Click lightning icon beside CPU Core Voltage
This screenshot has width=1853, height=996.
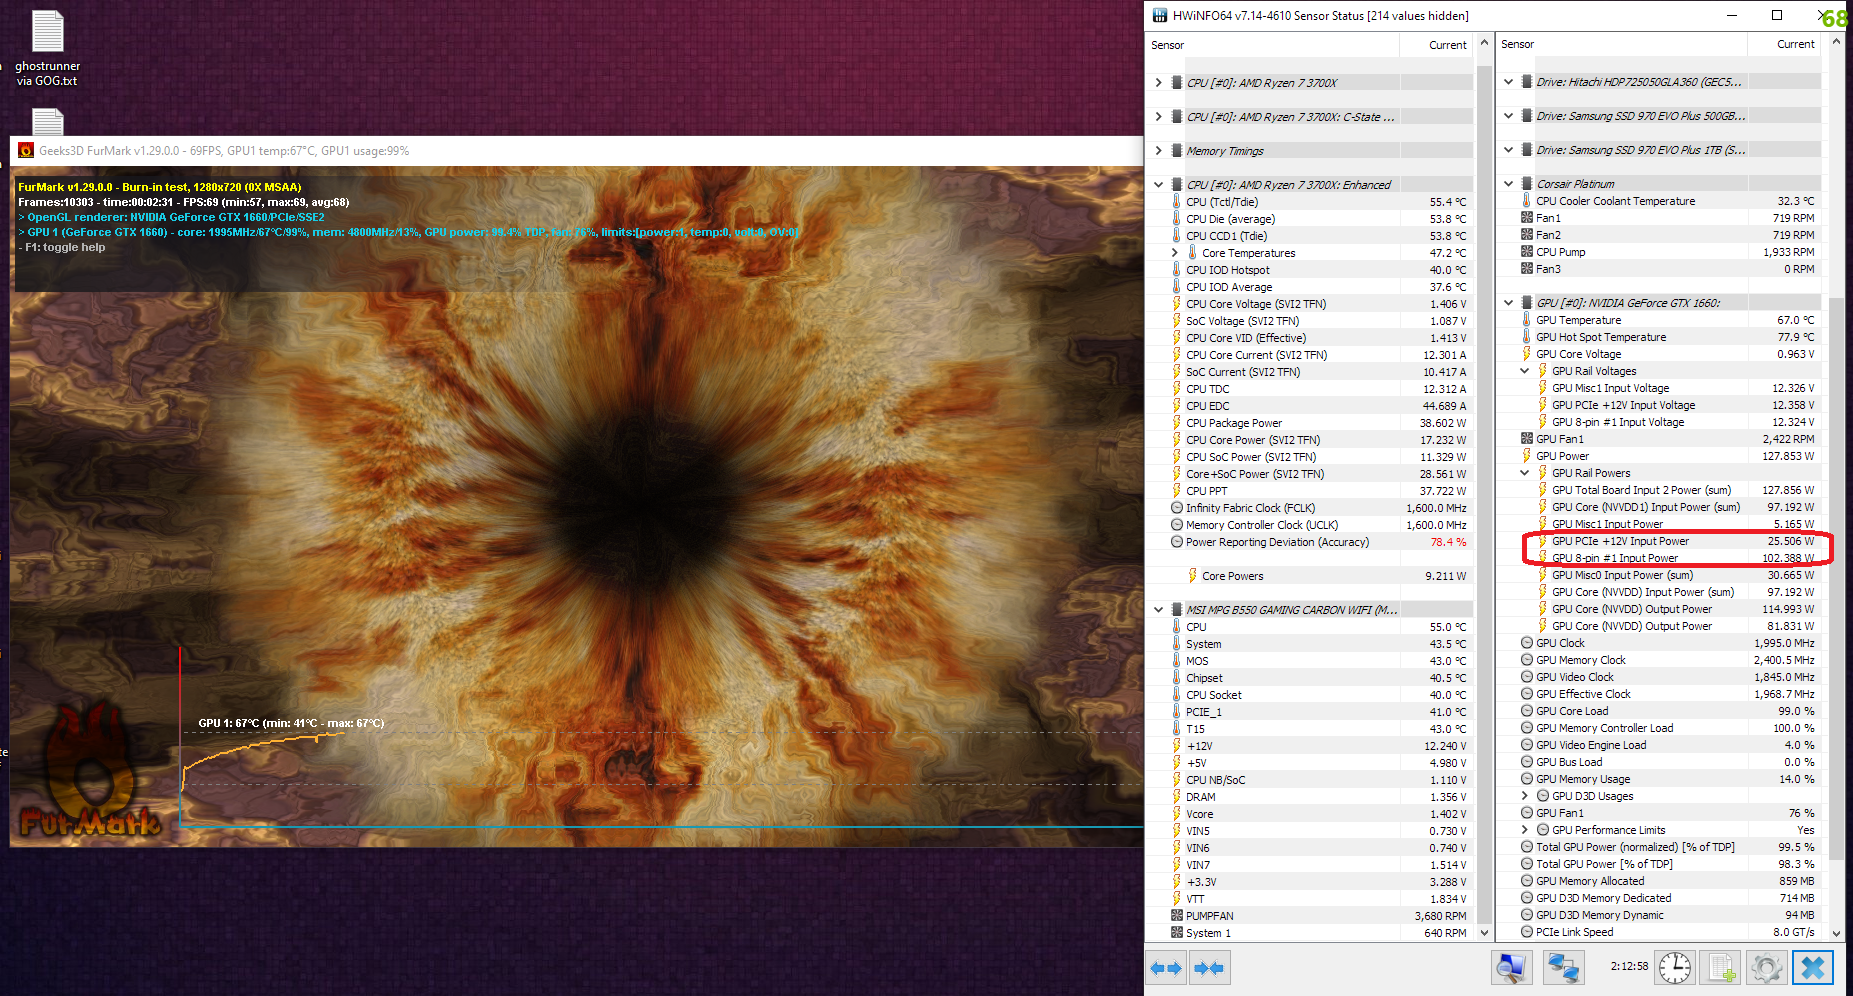[x=1177, y=304]
